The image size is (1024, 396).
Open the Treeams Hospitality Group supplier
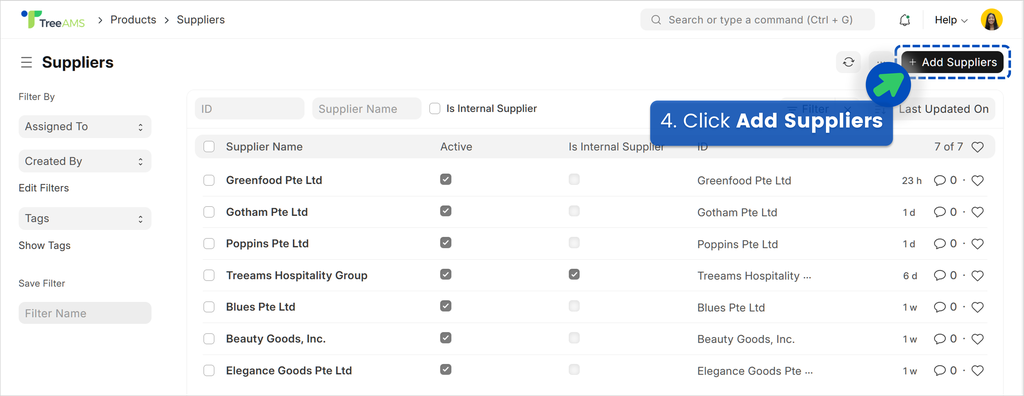pyautogui.click(x=296, y=276)
